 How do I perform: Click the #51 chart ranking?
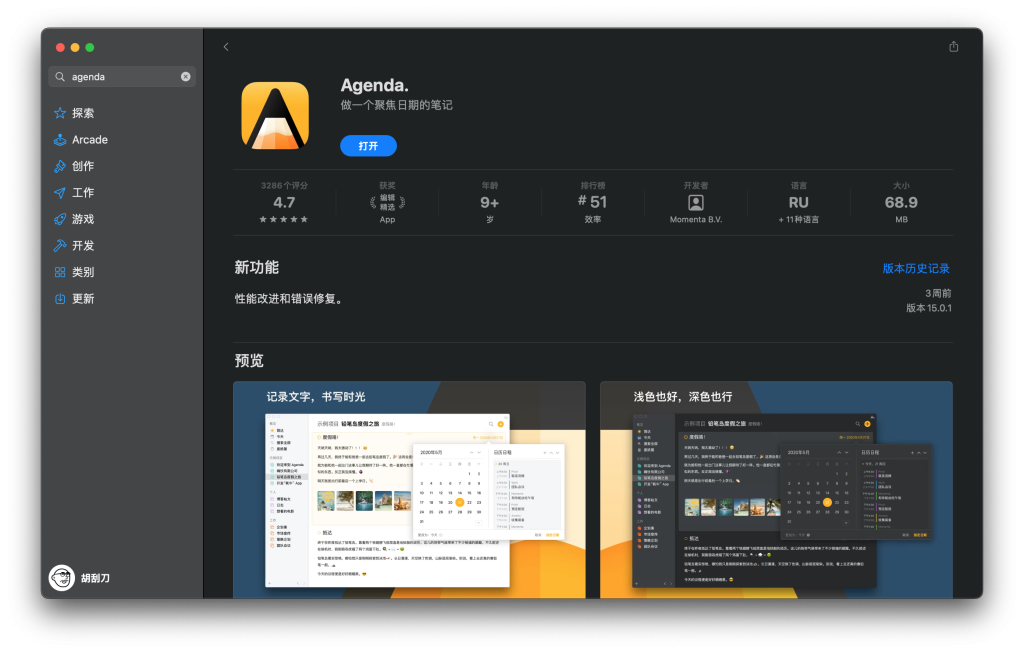592,202
